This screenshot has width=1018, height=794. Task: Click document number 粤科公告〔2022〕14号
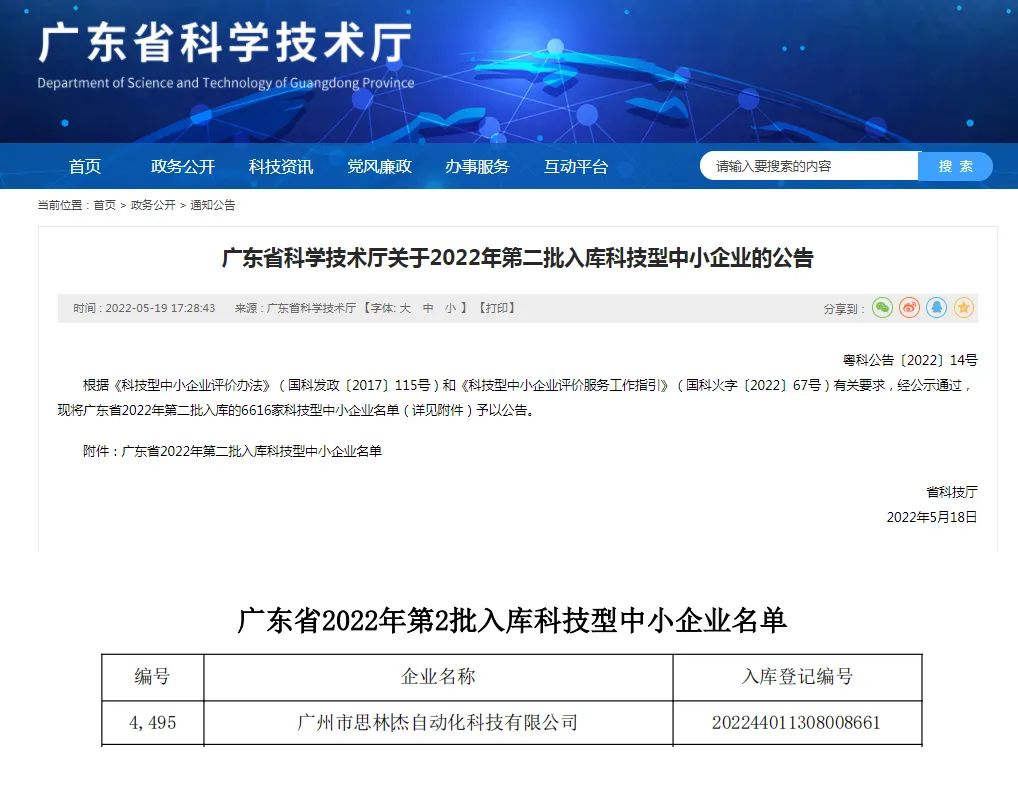click(910, 360)
